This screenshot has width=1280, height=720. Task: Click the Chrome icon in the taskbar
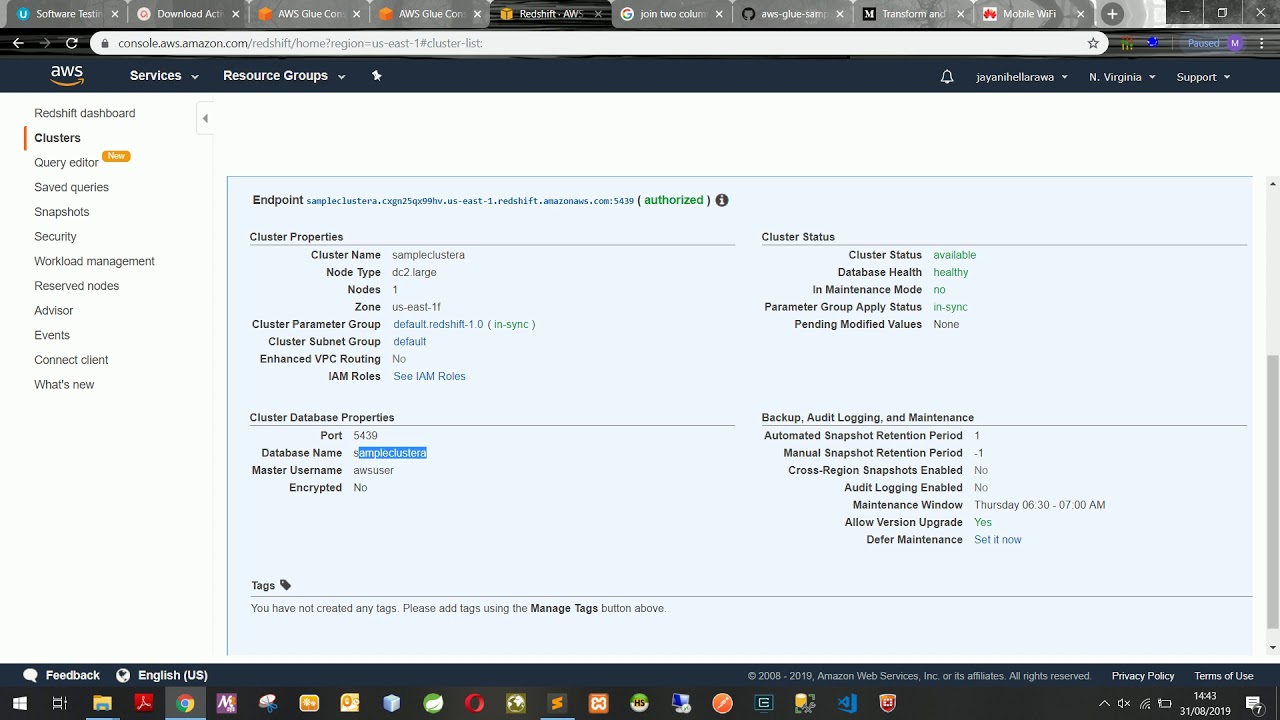point(185,703)
